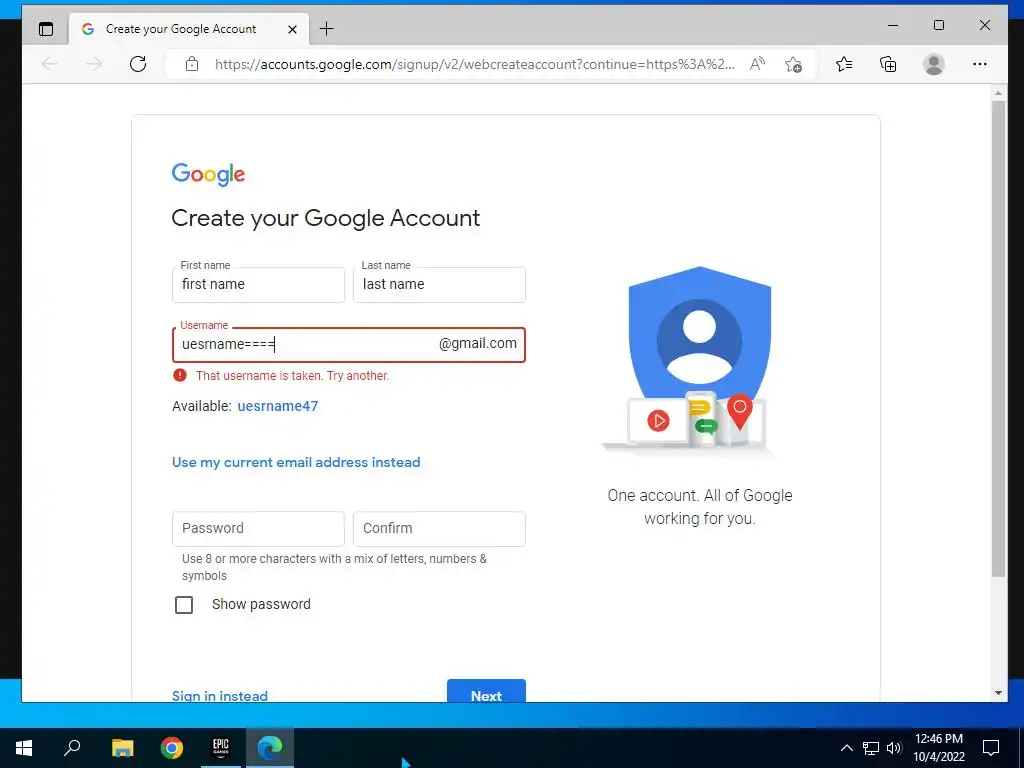1024x768 pixels.
Task: Click Use my current email address instead
Action: (x=296, y=462)
